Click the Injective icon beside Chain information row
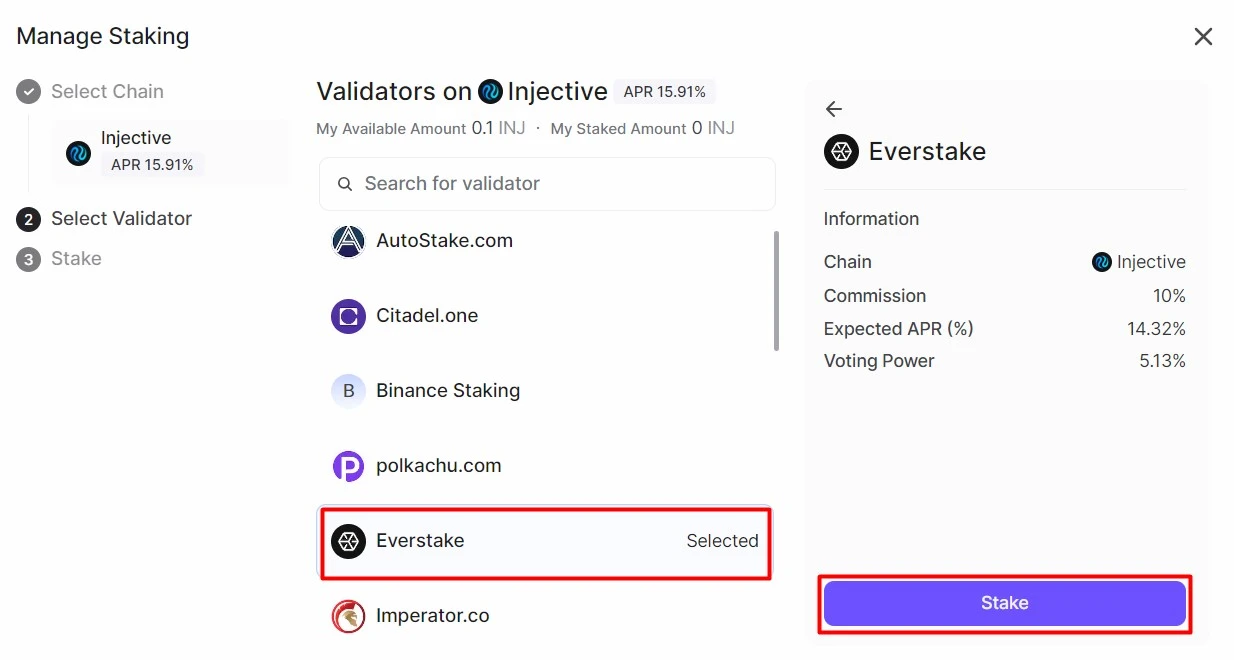 pos(1104,262)
